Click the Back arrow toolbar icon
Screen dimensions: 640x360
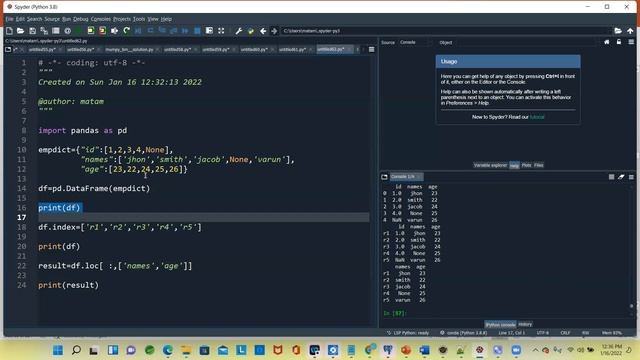263,31
